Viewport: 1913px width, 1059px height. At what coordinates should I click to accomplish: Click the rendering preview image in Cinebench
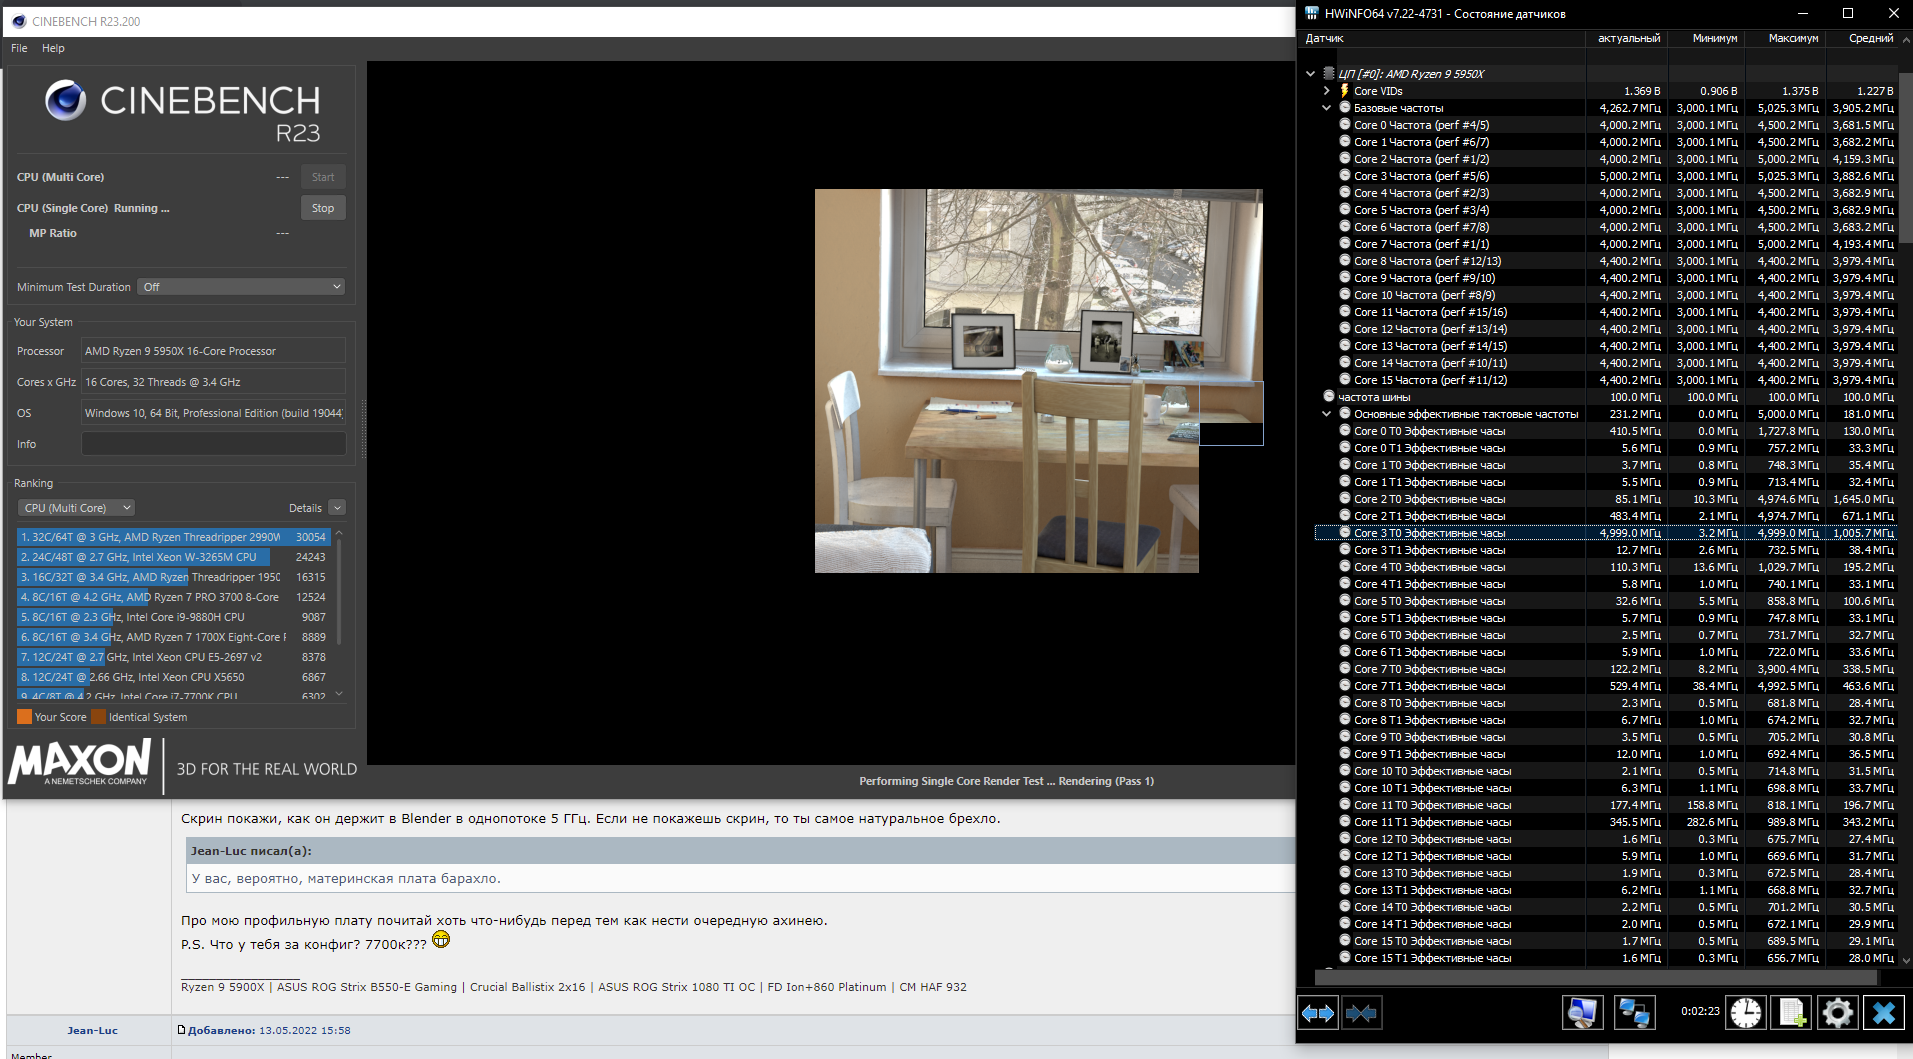(x=1039, y=381)
